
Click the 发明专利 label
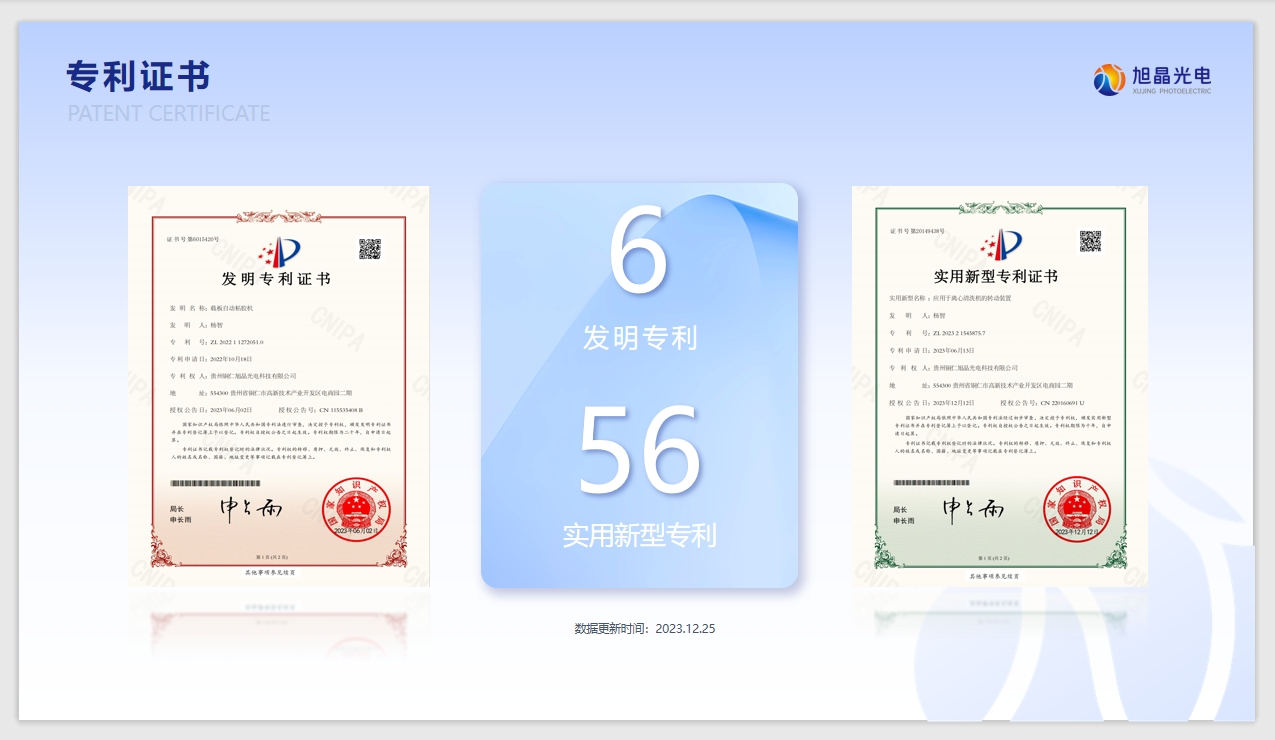click(x=640, y=338)
